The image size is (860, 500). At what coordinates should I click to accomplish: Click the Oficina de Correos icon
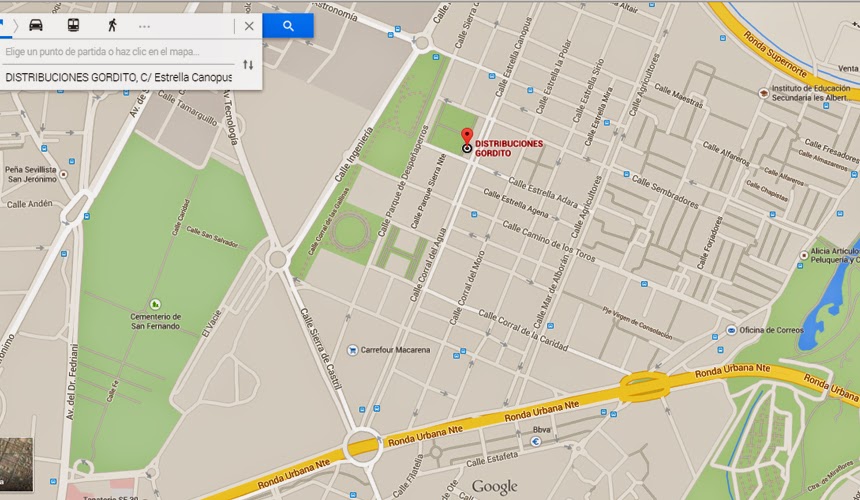pyautogui.click(x=731, y=330)
